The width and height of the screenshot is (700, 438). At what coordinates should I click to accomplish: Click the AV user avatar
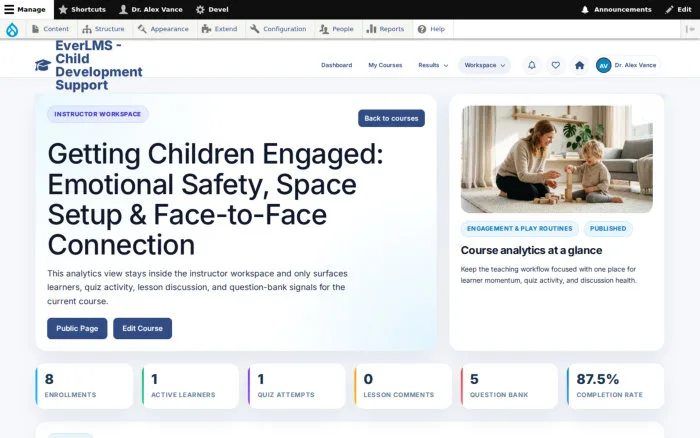click(604, 65)
